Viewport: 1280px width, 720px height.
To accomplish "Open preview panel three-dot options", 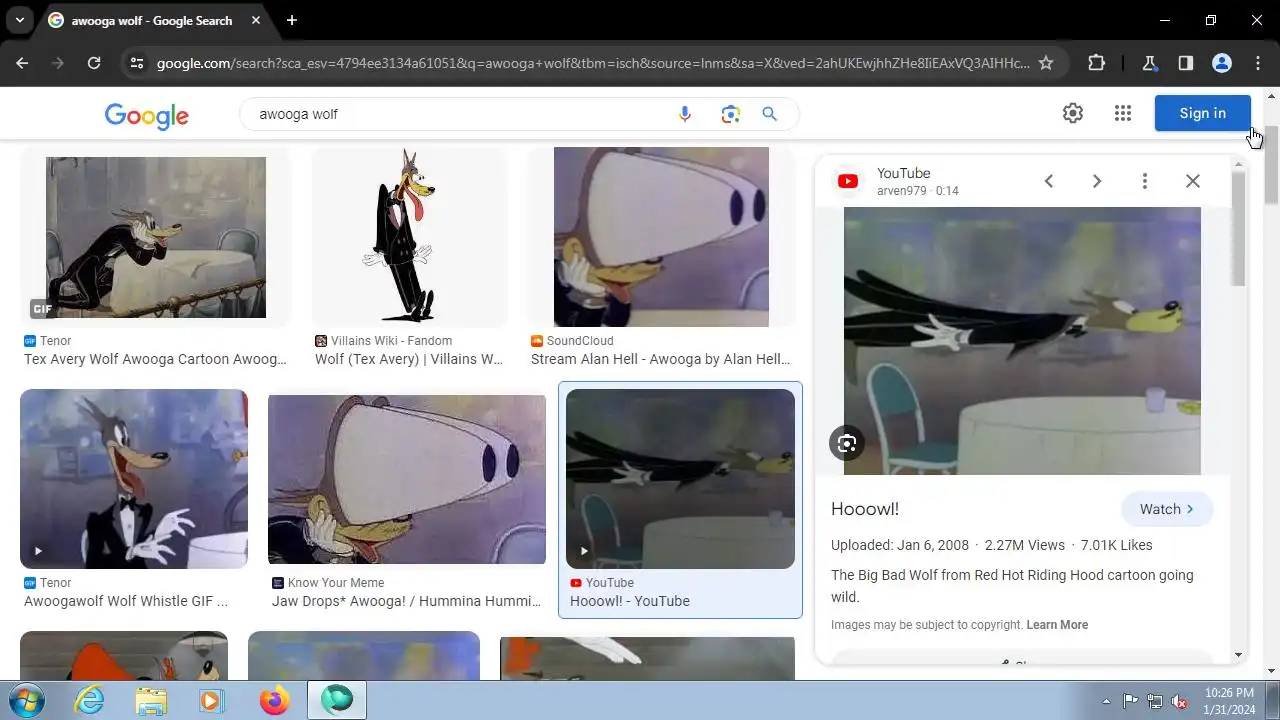I will [1145, 181].
